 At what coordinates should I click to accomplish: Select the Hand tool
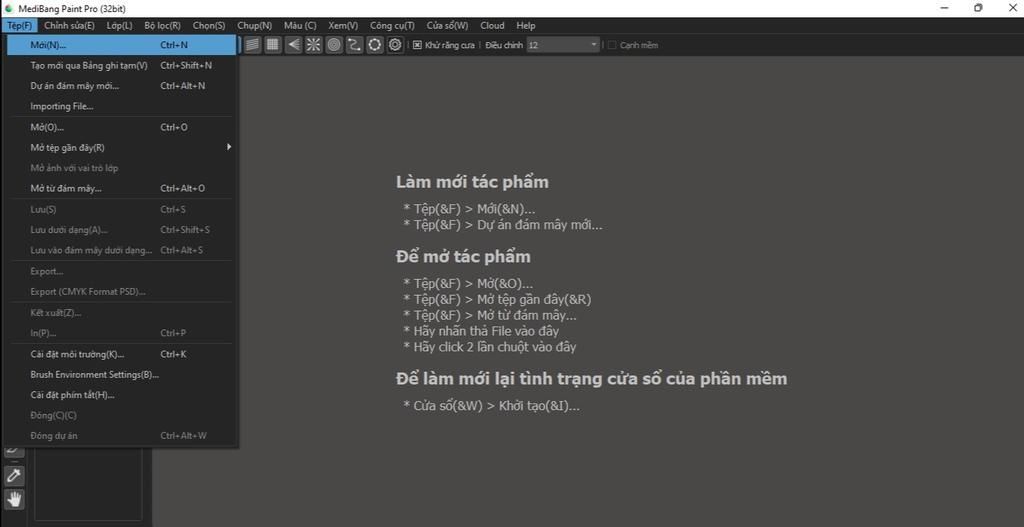click(x=14, y=499)
